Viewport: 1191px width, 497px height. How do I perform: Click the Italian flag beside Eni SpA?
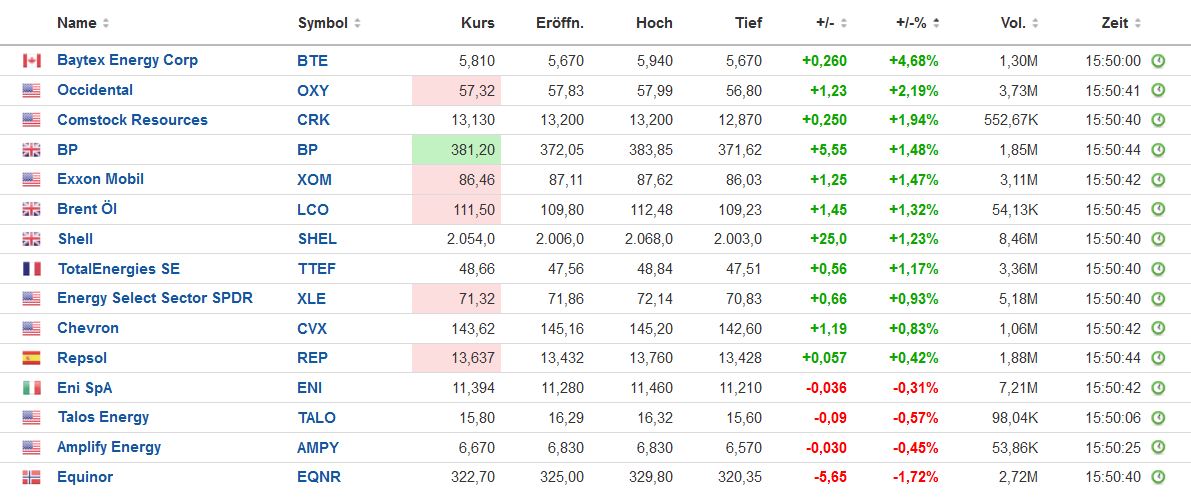[31, 388]
